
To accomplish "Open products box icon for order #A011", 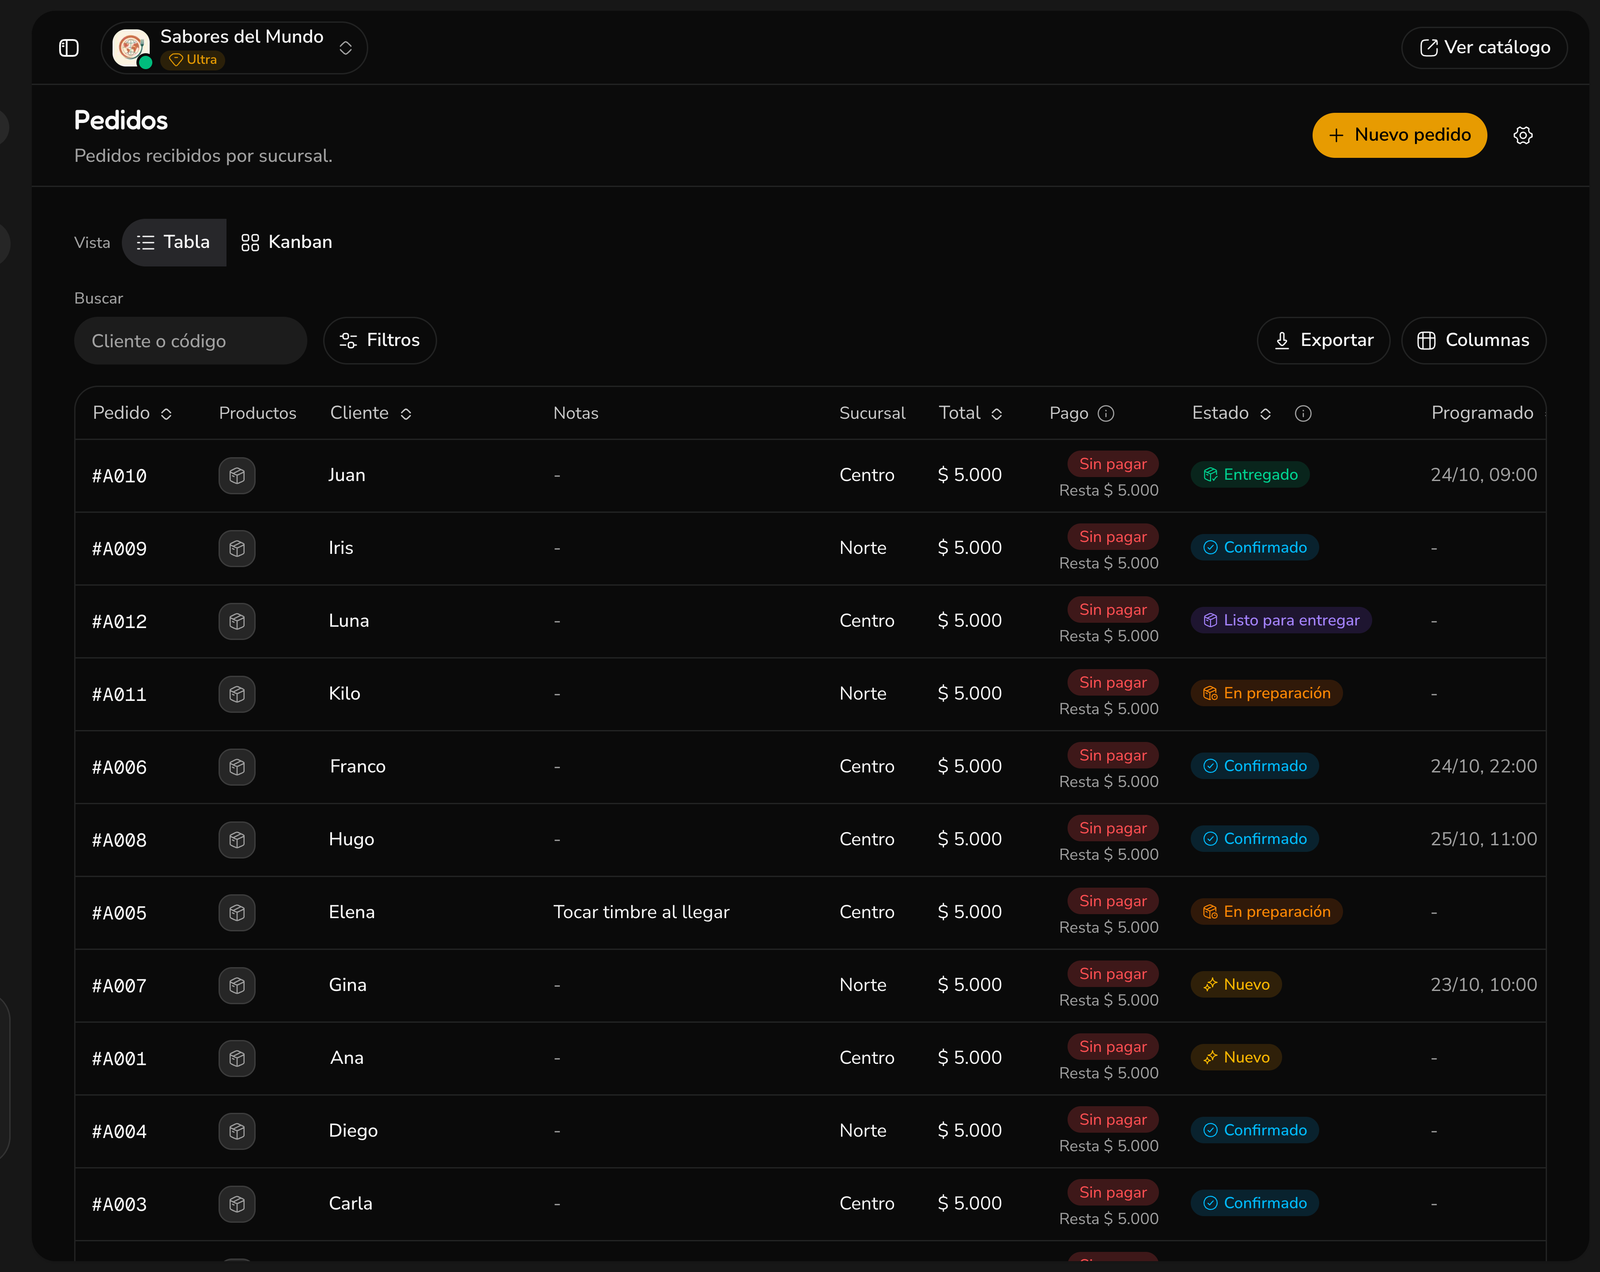I will pos(237,694).
